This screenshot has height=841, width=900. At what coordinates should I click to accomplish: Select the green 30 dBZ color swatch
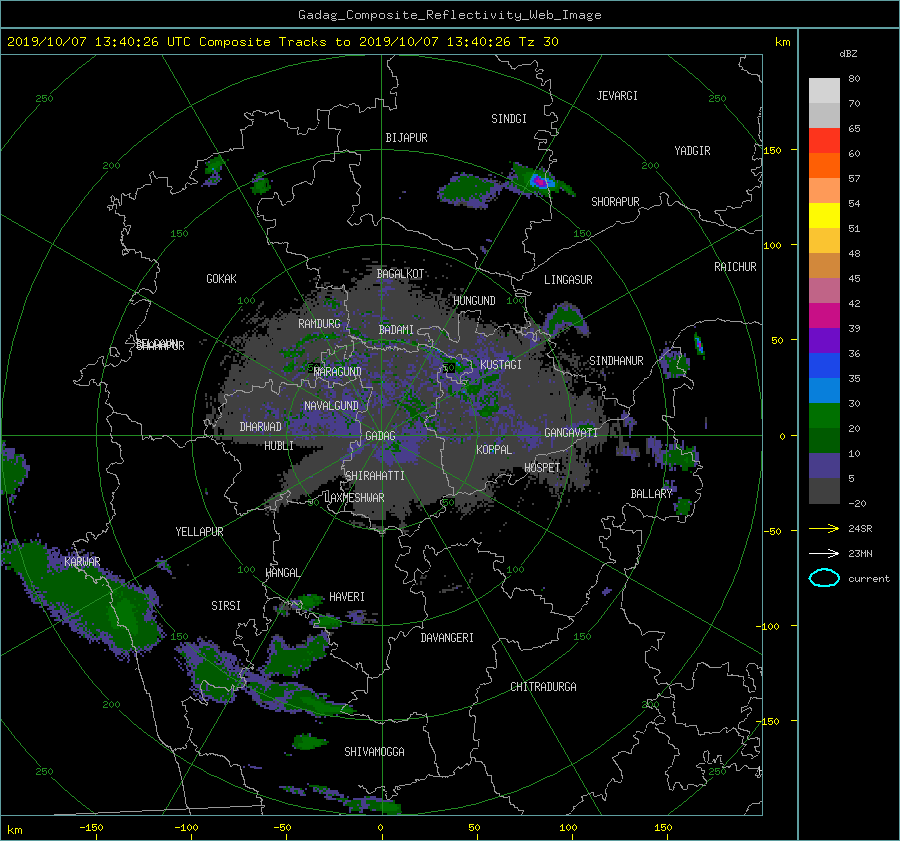(x=824, y=416)
